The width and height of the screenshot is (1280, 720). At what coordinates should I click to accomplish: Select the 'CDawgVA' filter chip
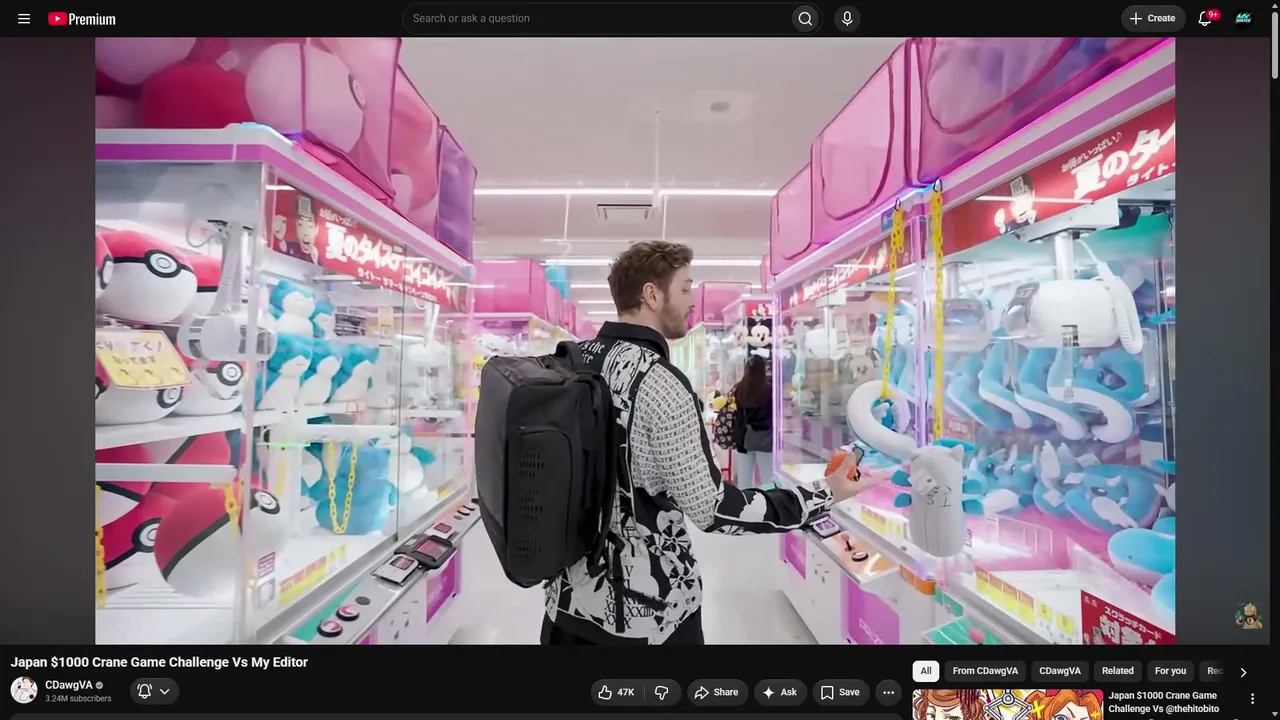click(x=1060, y=671)
